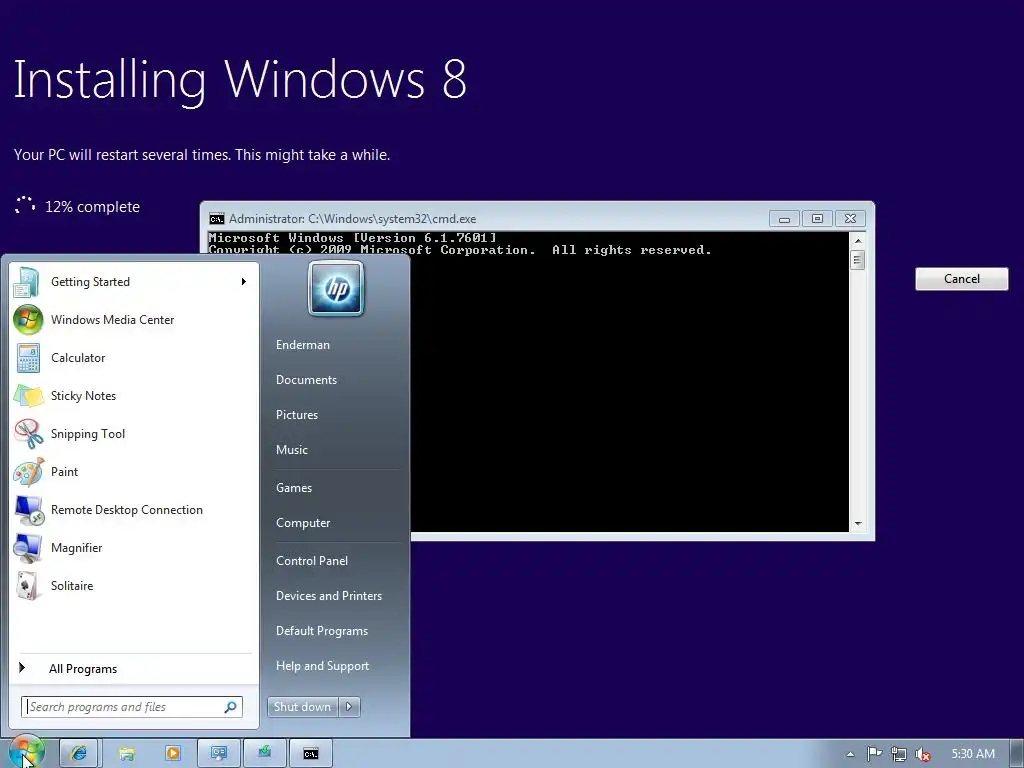1024x768 pixels.
Task: Open Sticky Notes
Action: pos(134,396)
